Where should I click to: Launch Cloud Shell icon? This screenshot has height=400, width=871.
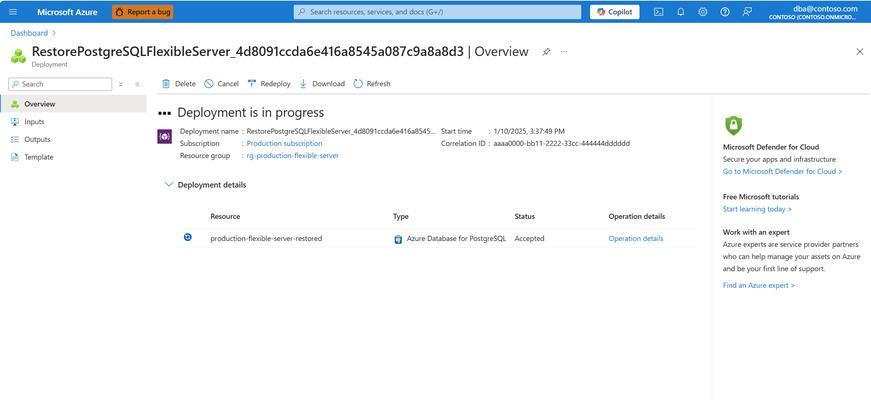tap(658, 12)
